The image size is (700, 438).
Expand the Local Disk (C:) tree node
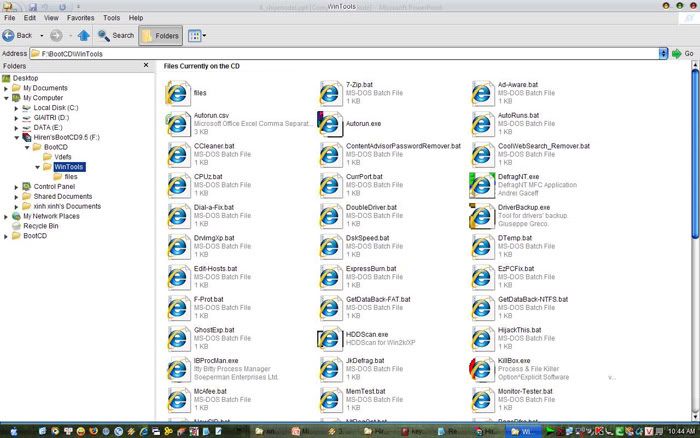[x=16, y=107]
